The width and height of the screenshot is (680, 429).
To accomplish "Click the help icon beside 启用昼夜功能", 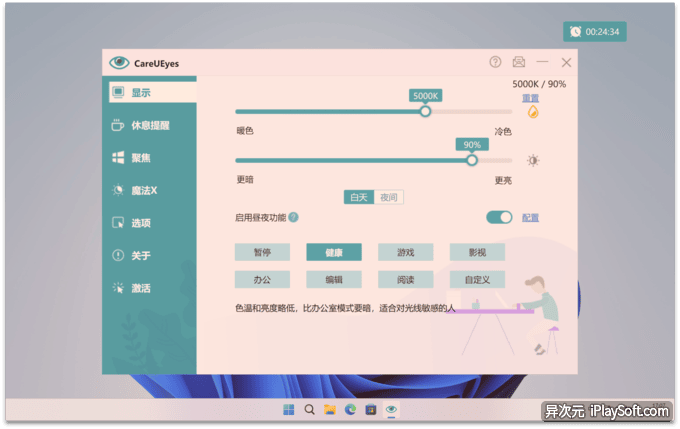I will point(294,217).
